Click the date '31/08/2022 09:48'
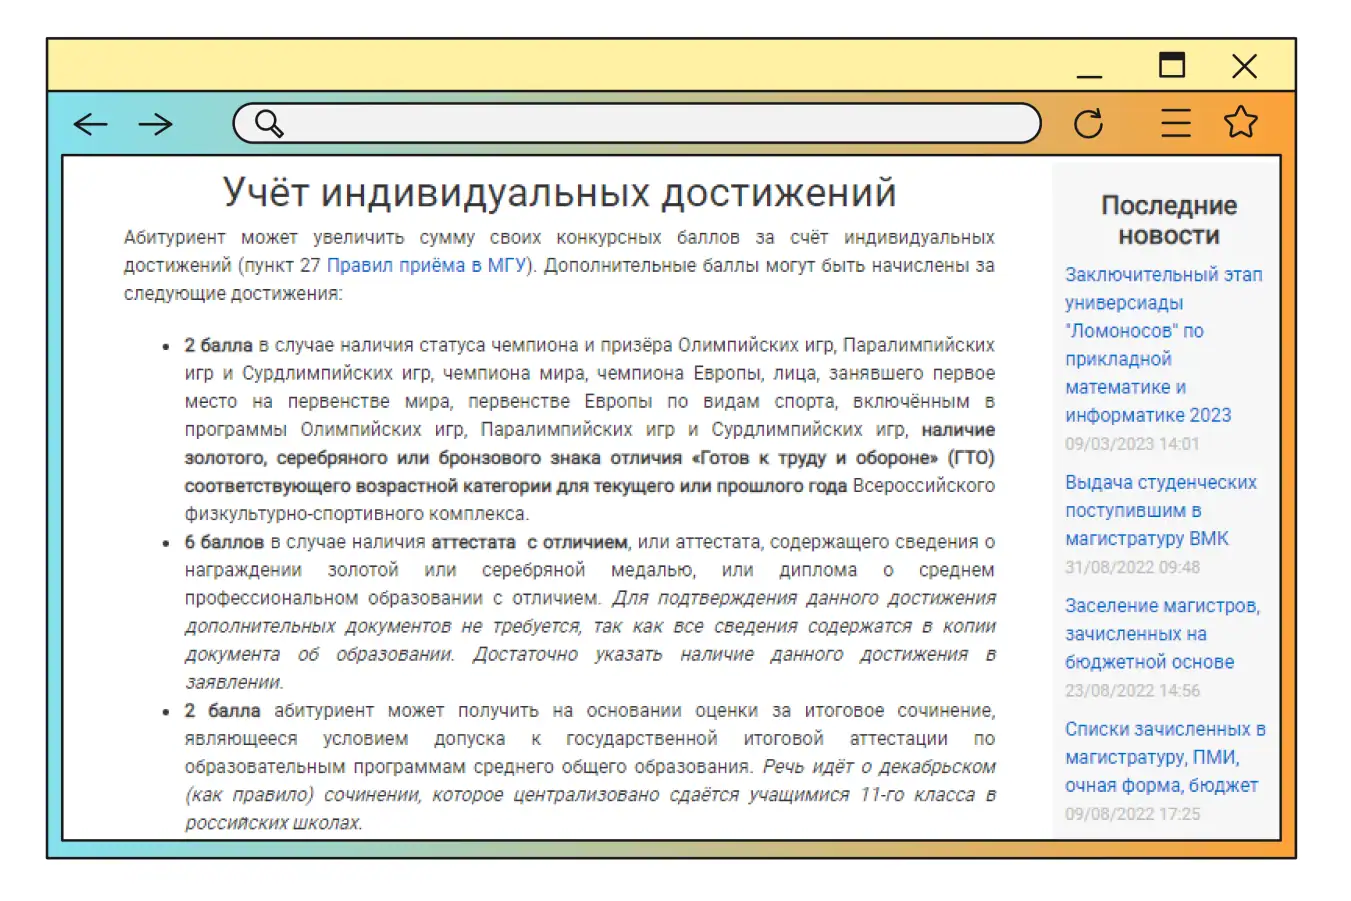The image size is (1351, 901). (x=1132, y=567)
